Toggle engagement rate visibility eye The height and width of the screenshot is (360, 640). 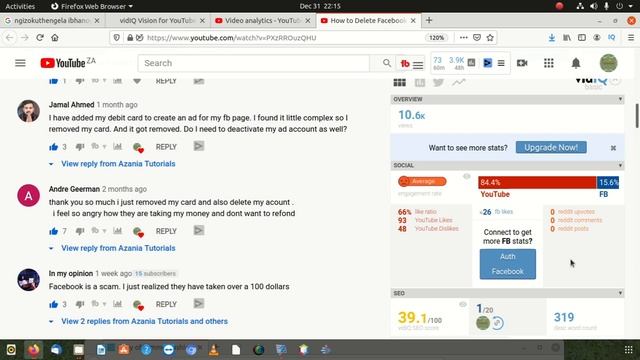467,176
